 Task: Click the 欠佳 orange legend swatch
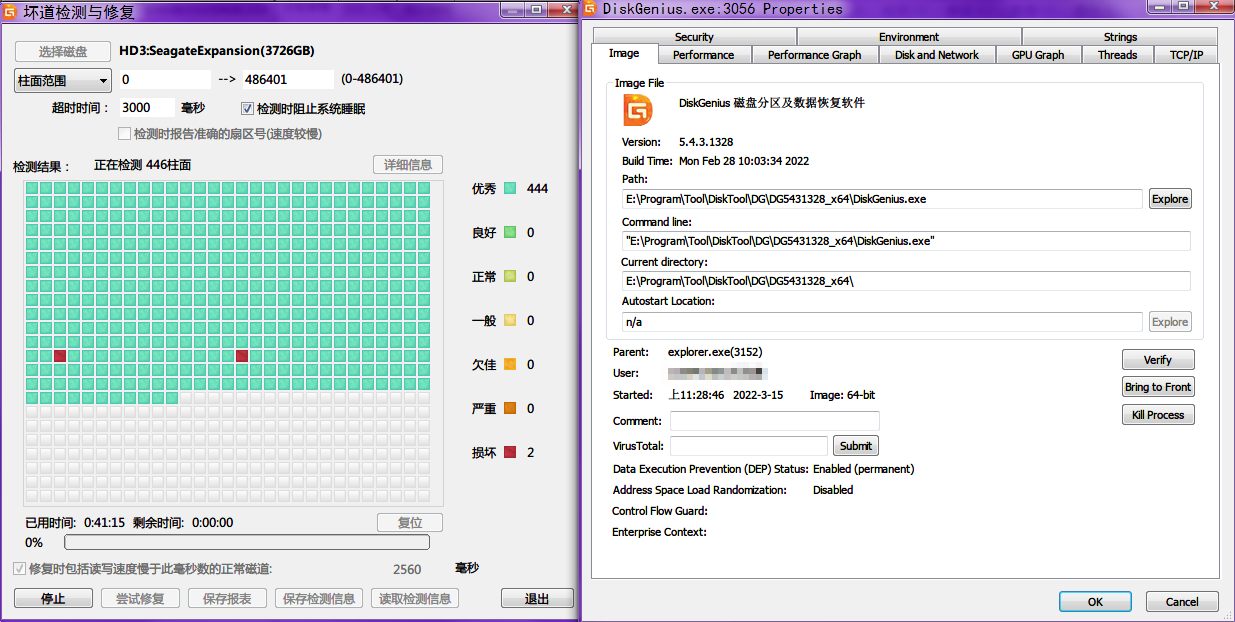[x=510, y=364]
